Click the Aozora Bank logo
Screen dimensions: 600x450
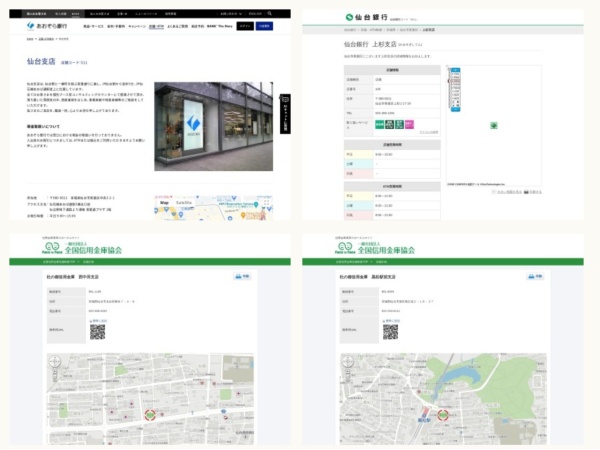pos(46,26)
